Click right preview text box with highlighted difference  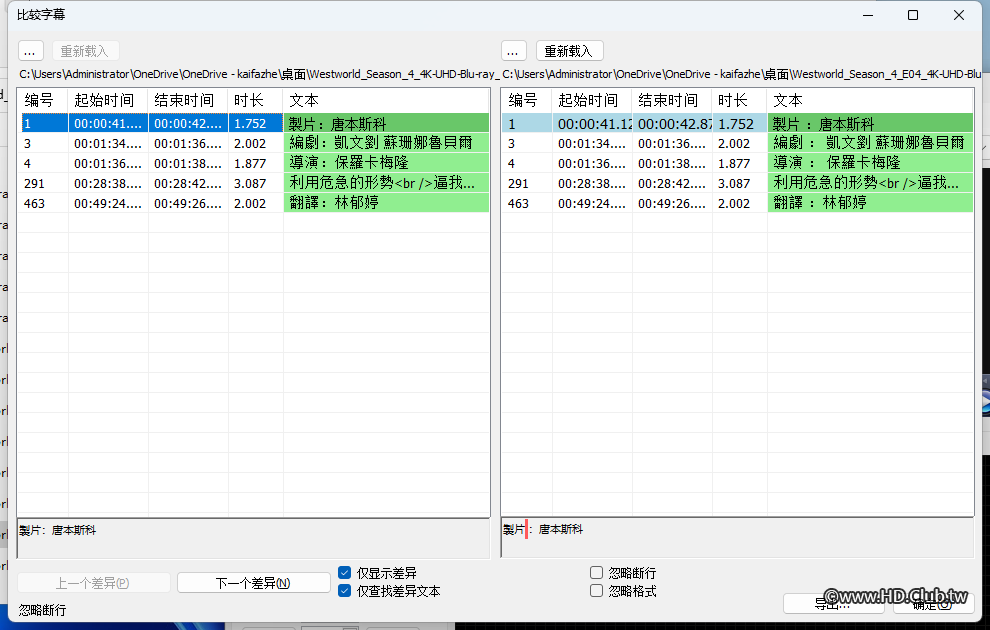coord(737,538)
